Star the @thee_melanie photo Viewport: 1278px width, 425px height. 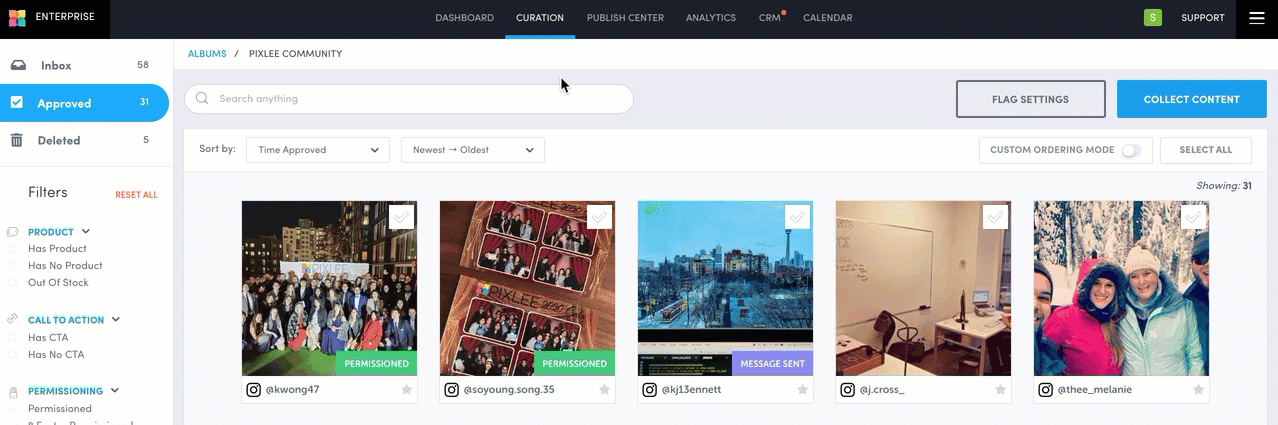click(1199, 390)
